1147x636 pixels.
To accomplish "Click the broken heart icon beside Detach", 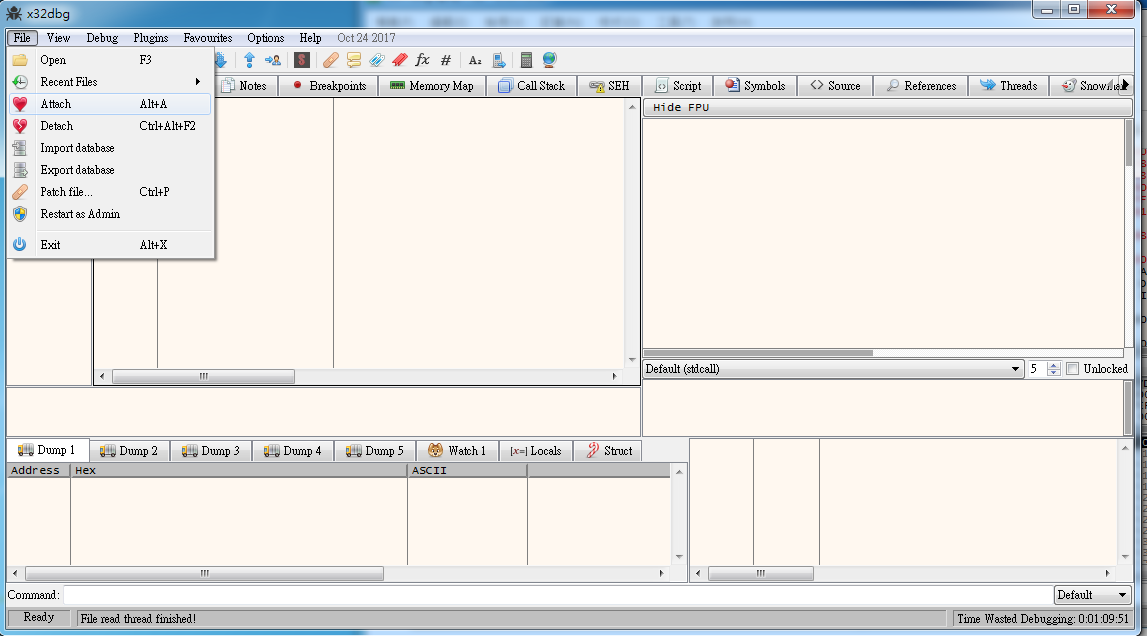I will point(20,126).
